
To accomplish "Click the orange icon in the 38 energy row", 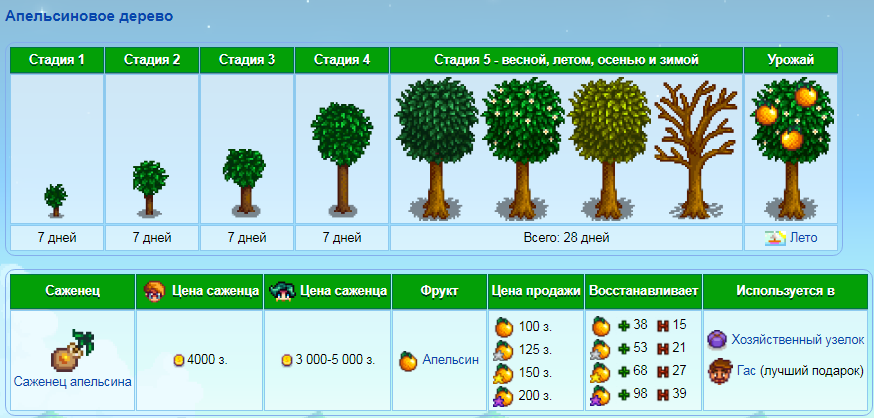I will click(x=600, y=325).
